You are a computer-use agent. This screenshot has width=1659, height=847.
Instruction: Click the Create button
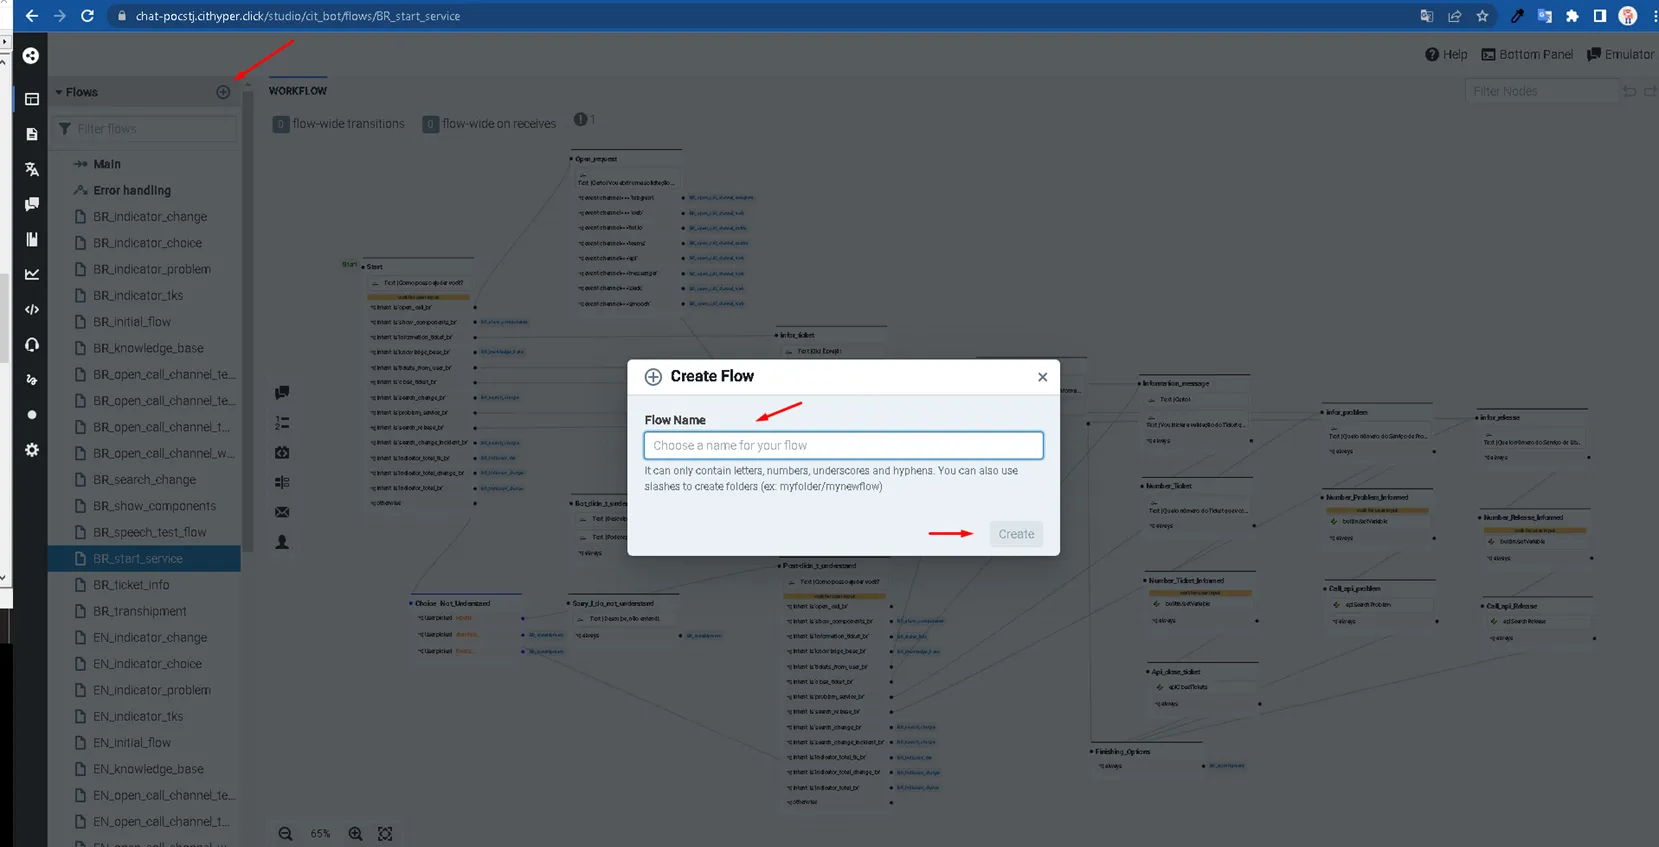pyautogui.click(x=1016, y=534)
